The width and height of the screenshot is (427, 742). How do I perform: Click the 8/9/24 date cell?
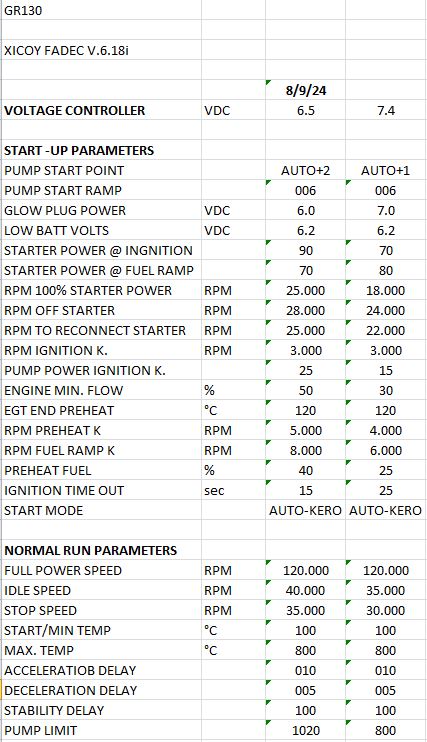pos(305,90)
